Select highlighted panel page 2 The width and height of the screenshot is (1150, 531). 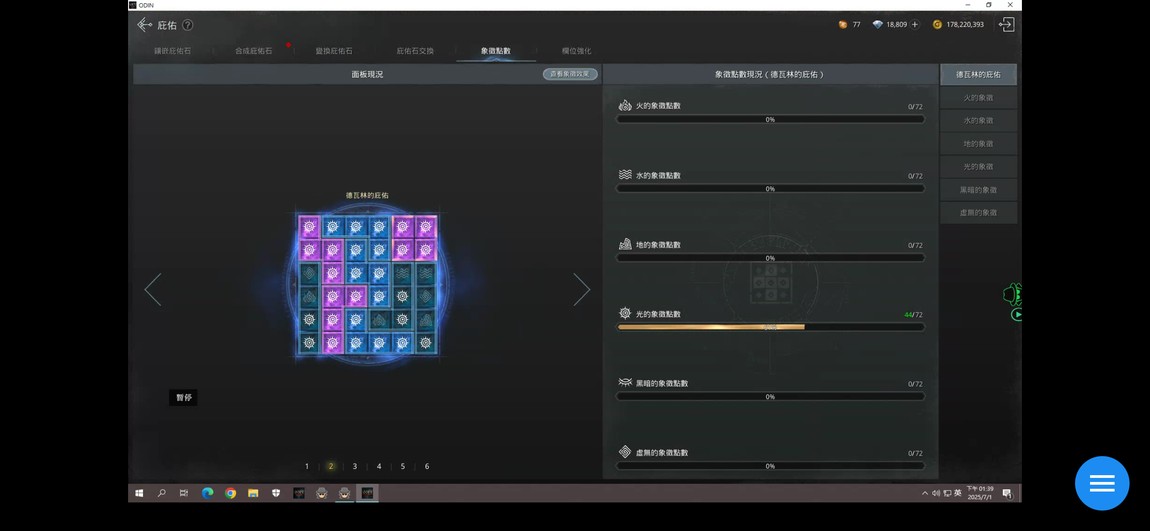click(x=331, y=466)
